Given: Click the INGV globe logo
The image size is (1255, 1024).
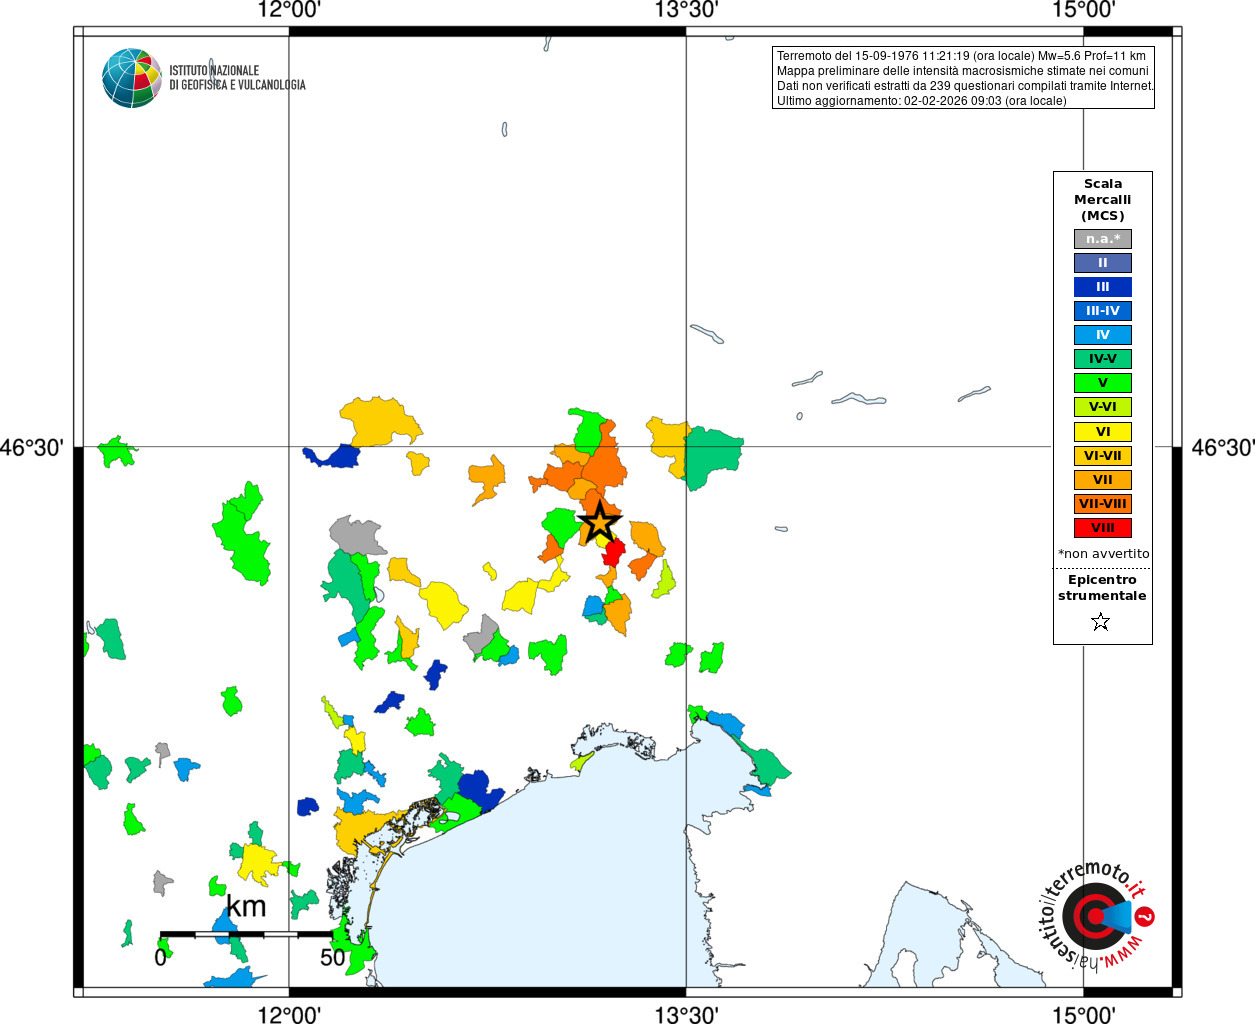Looking at the screenshot, I should [131, 78].
